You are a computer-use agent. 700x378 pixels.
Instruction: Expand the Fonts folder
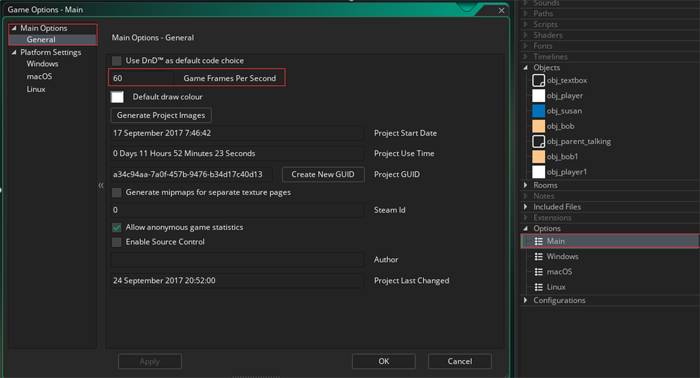525,46
